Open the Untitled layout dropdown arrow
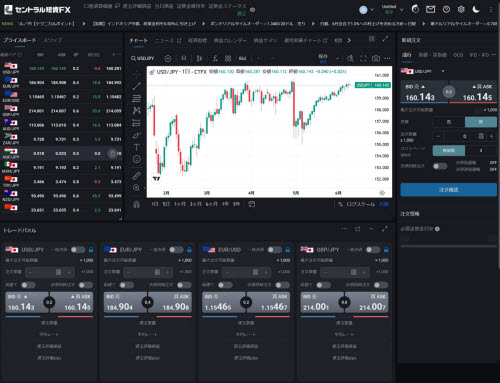500x383 pixels. [x=401, y=10]
